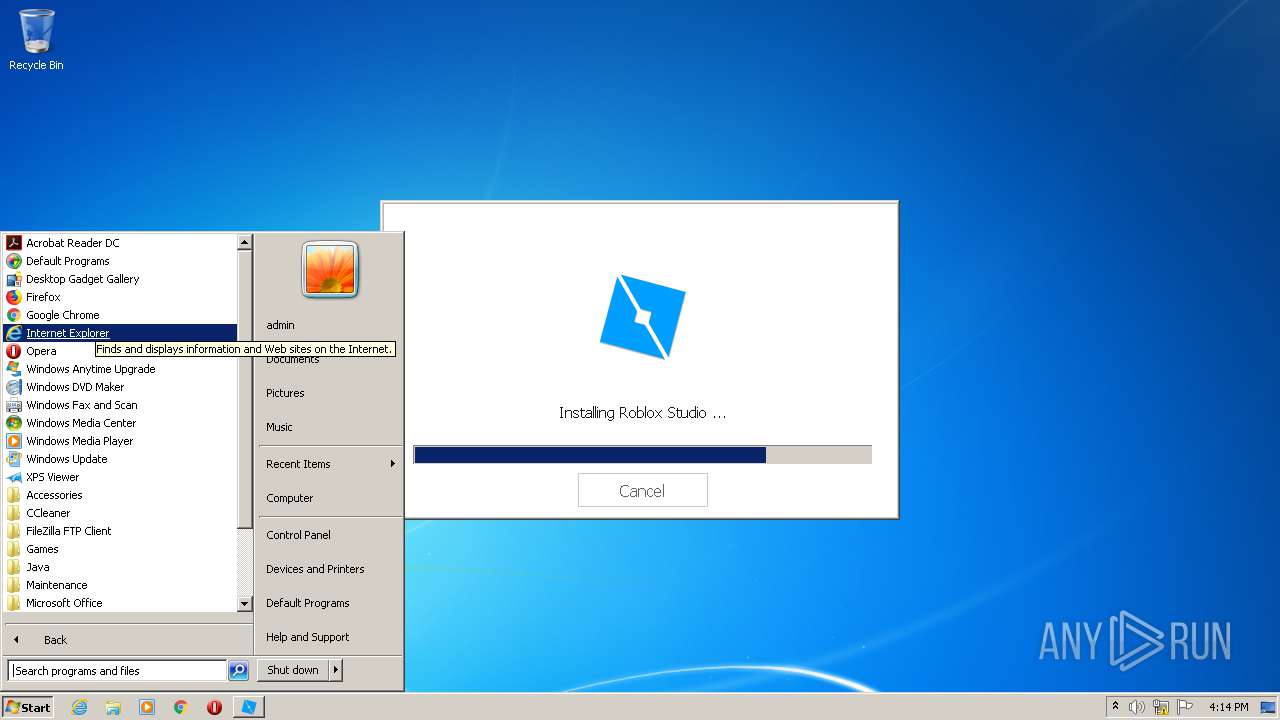The width and height of the screenshot is (1280, 720).
Task: Click the Default Programs icon in programs list
Action: click(14, 261)
